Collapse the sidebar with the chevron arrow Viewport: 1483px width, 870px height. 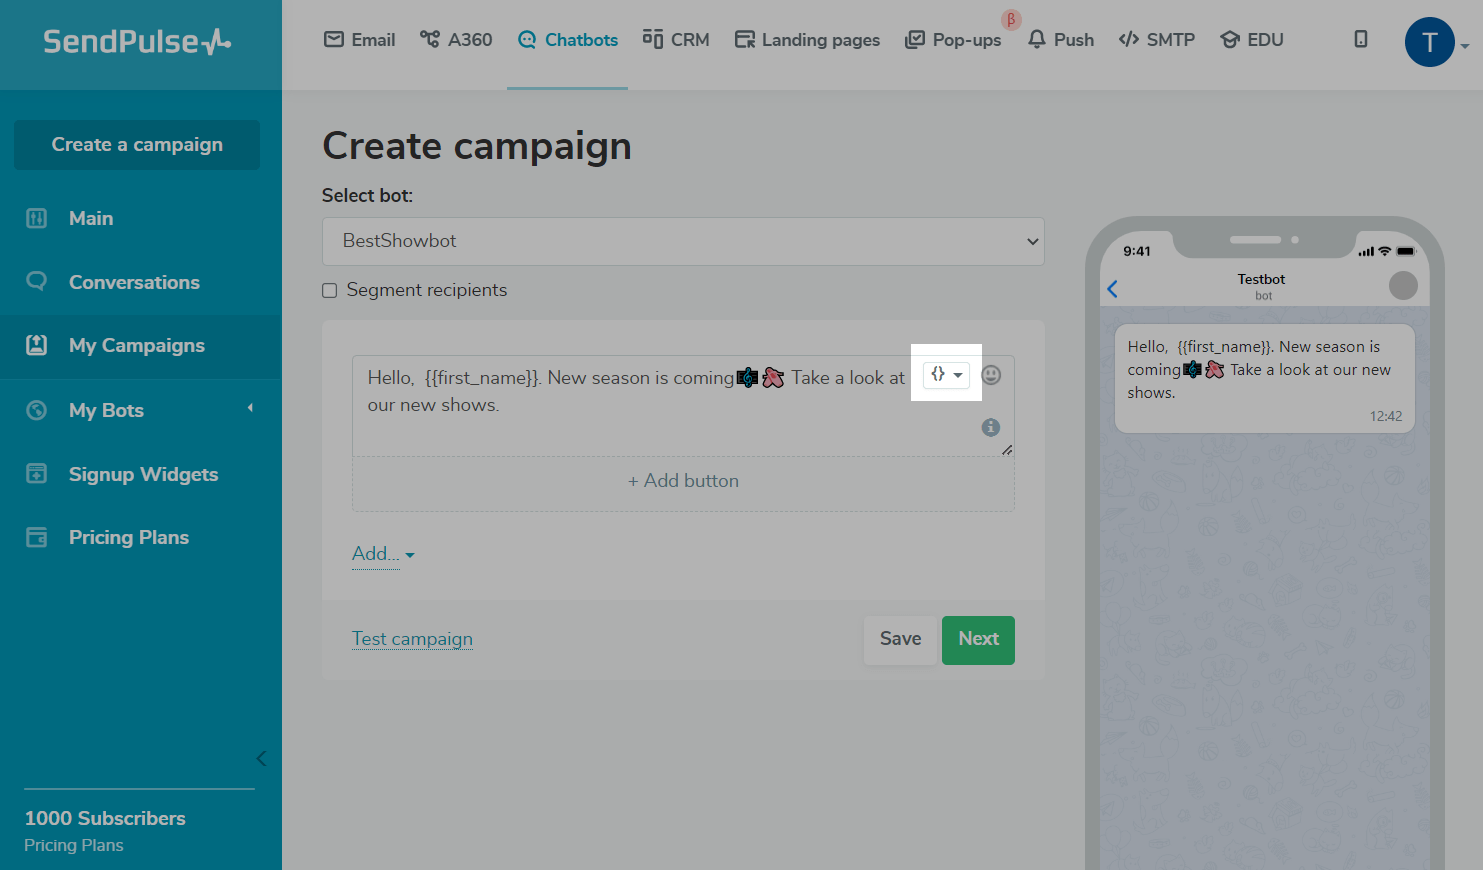(261, 758)
